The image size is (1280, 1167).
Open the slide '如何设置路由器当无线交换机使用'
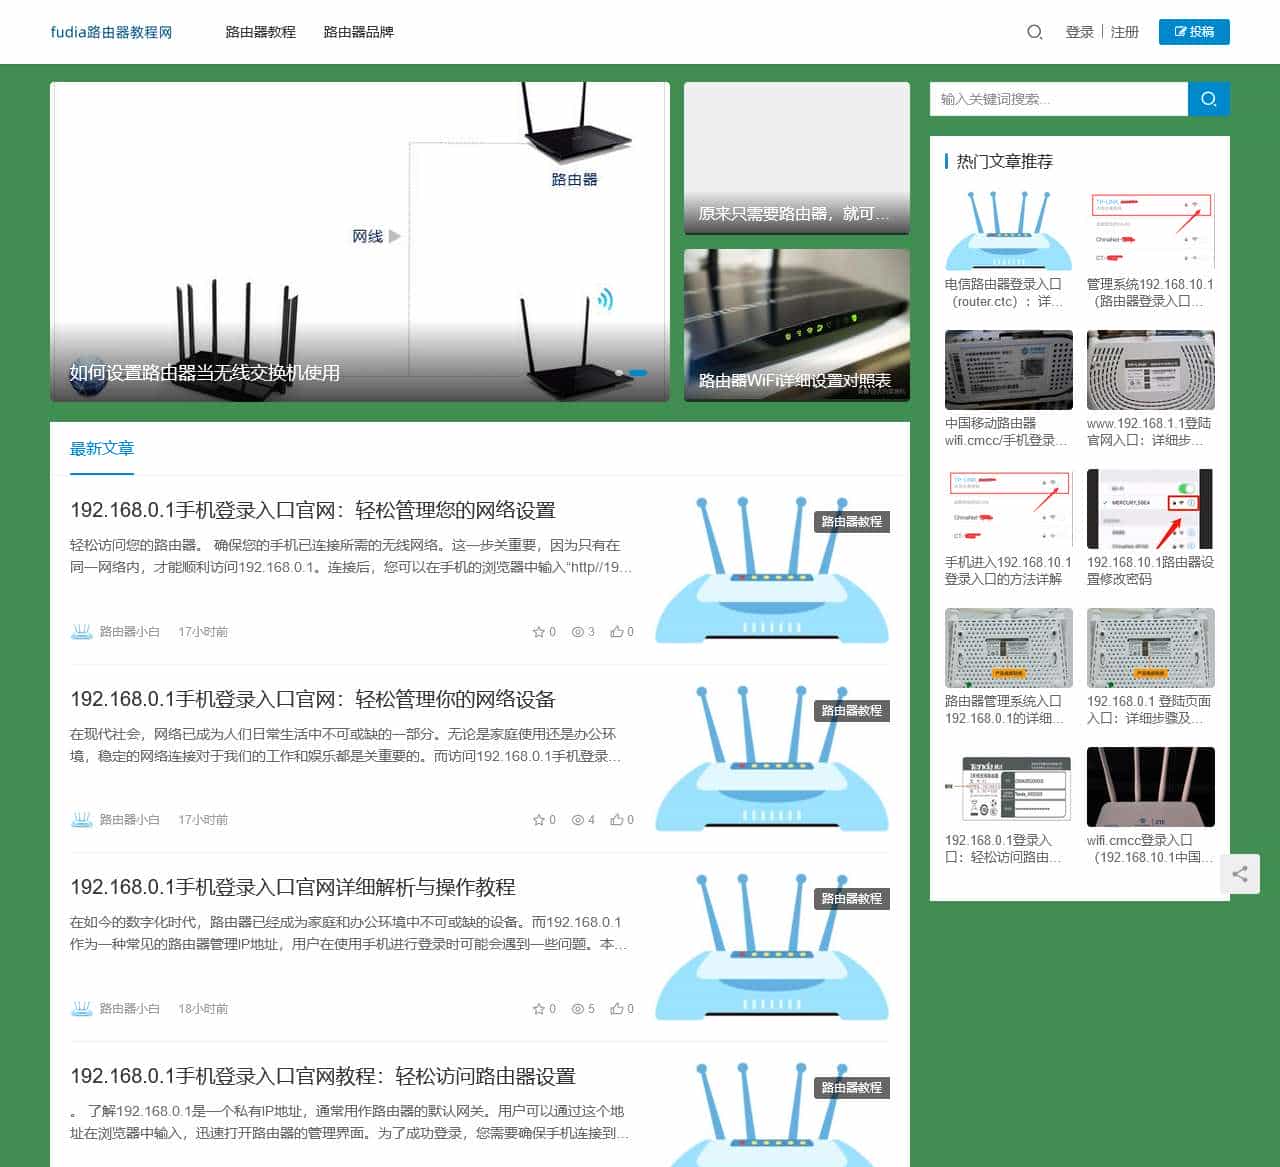click(x=205, y=373)
